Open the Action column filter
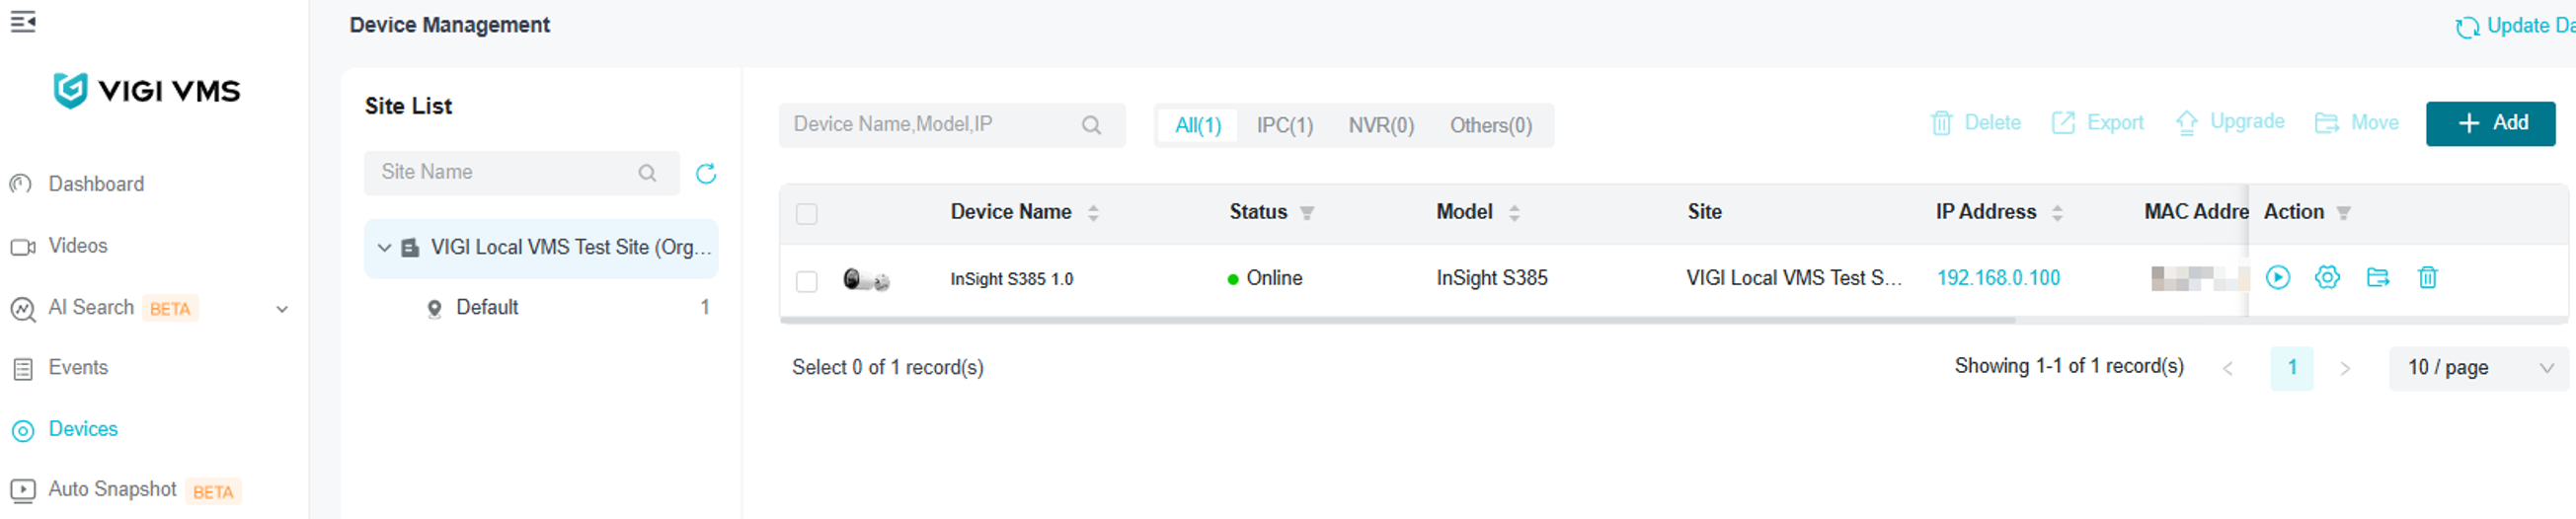The width and height of the screenshot is (2576, 519). coord(2343,213)
